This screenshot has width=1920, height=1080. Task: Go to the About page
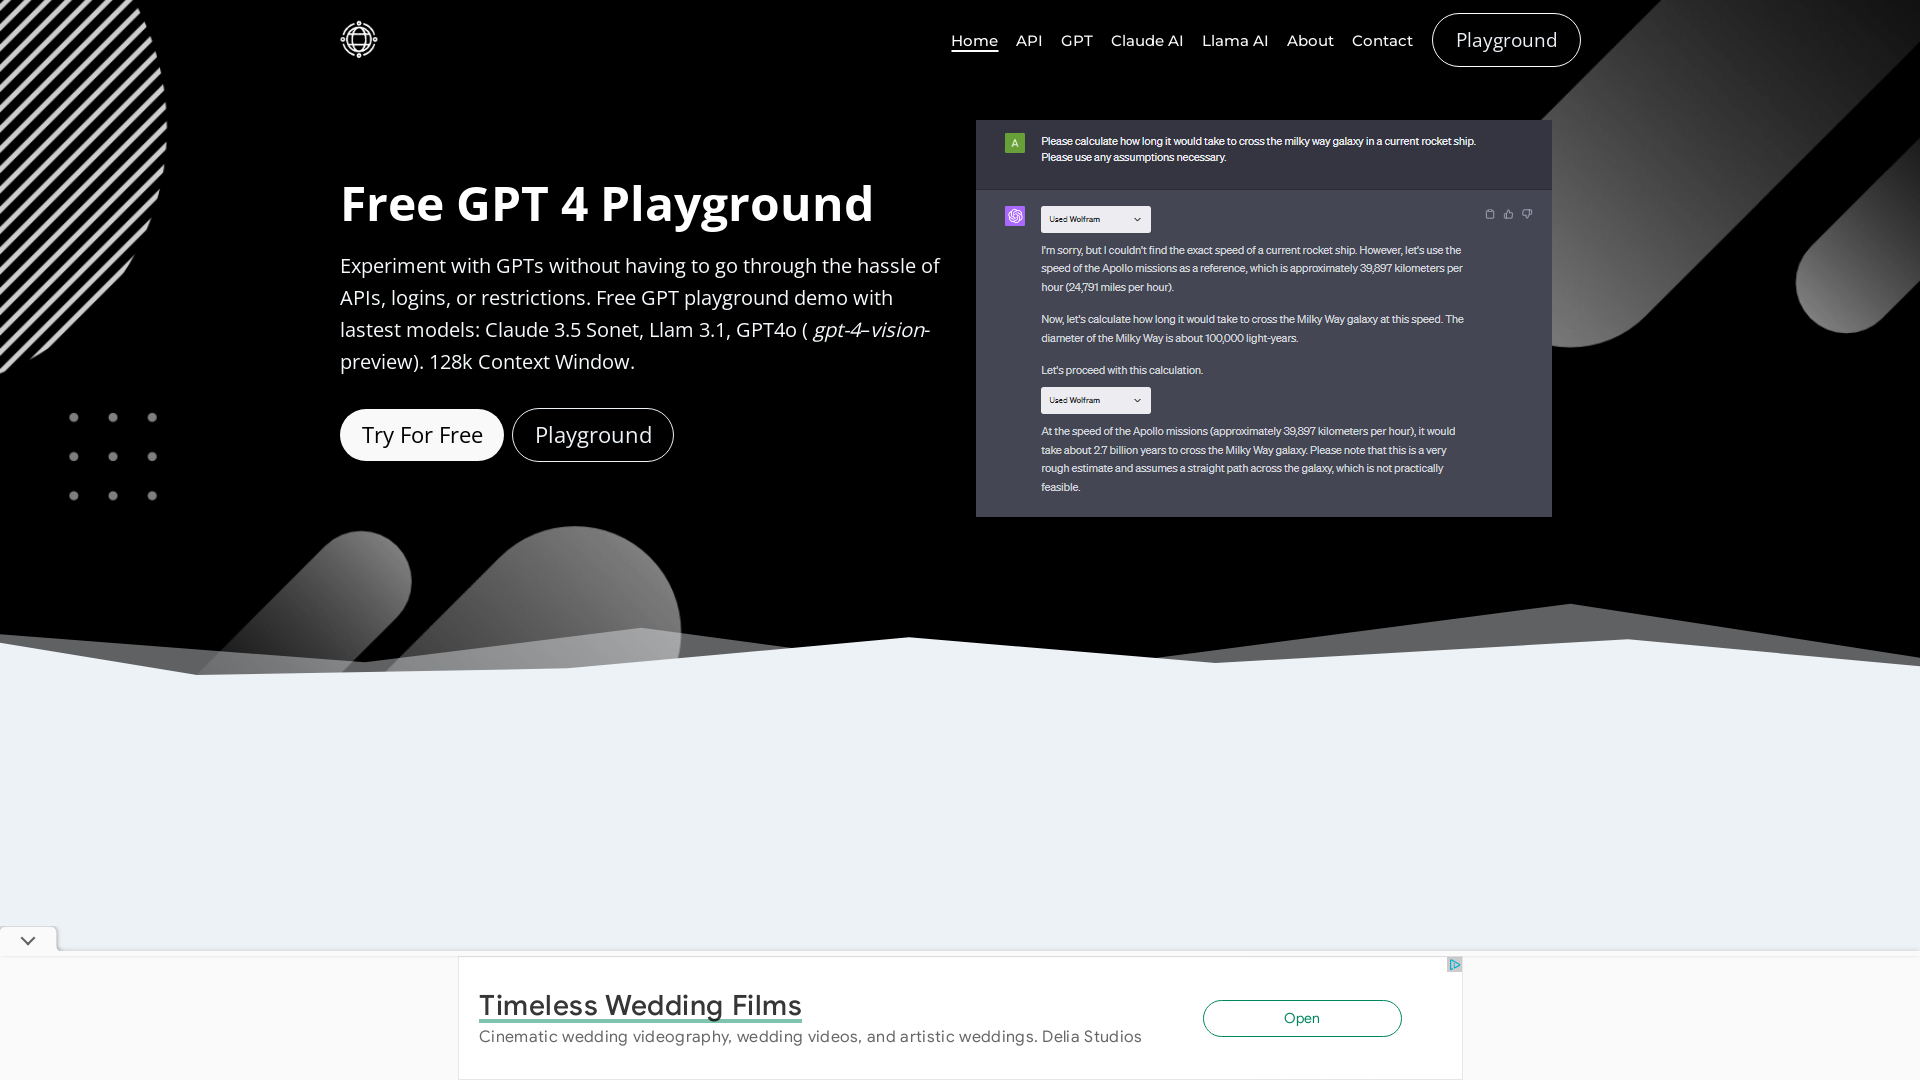[1310, 41]
